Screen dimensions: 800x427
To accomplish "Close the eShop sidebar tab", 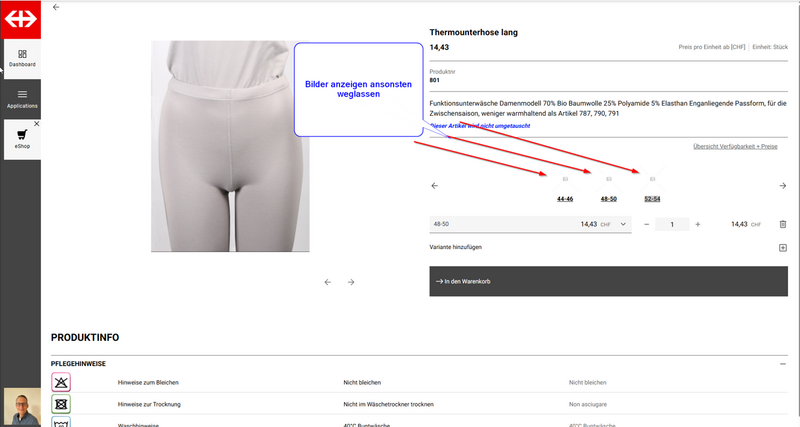I will pos(36,123).
